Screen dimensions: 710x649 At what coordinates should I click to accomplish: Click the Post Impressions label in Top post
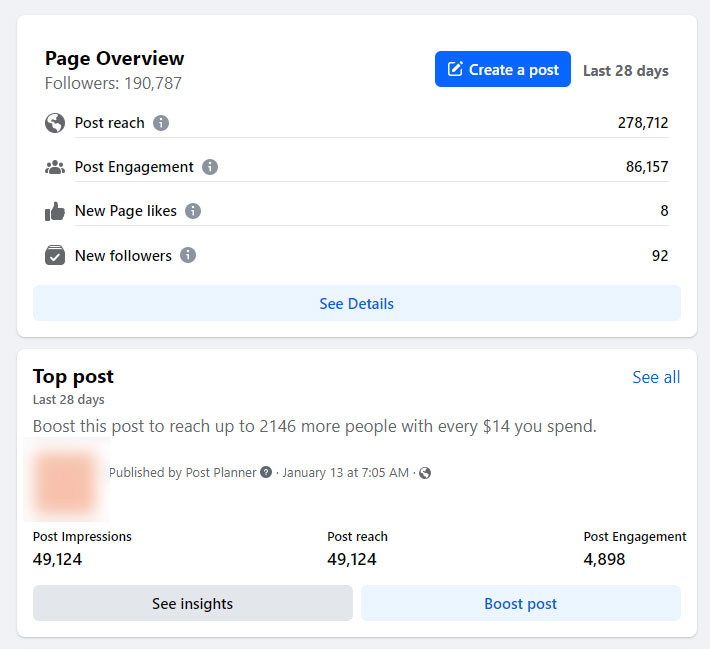click(82, 537)
